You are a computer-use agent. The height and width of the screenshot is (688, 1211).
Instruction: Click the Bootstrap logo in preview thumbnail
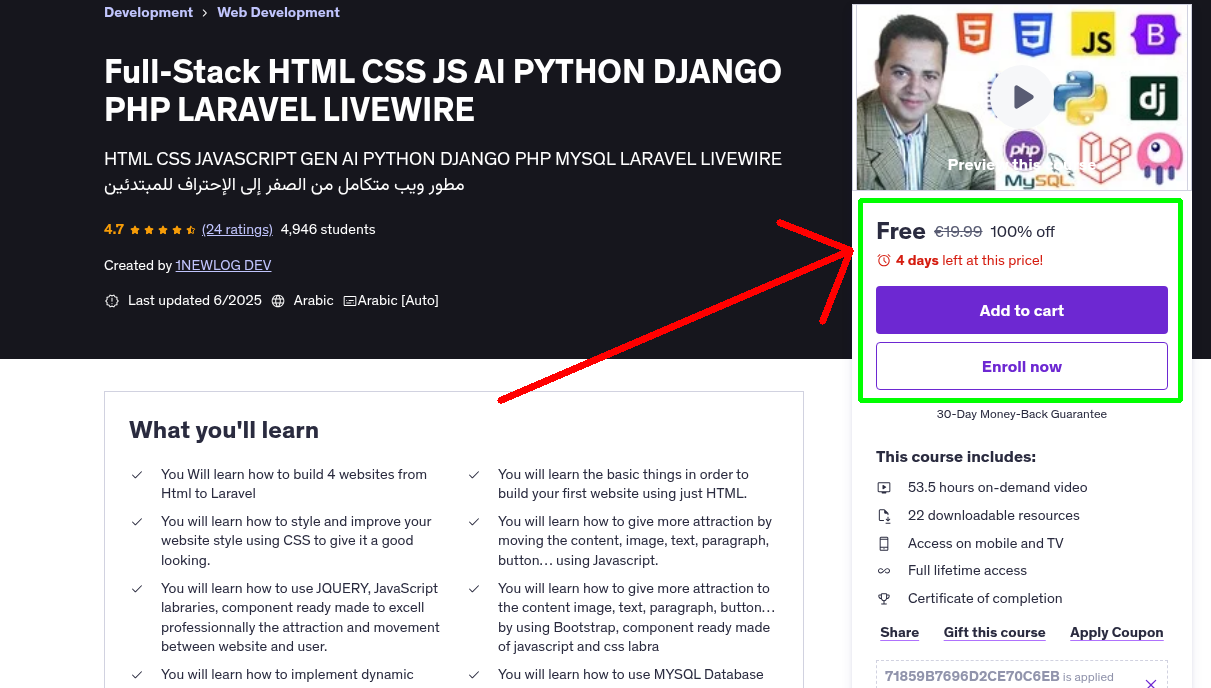pyautogui.click(x=1154, y=35)
